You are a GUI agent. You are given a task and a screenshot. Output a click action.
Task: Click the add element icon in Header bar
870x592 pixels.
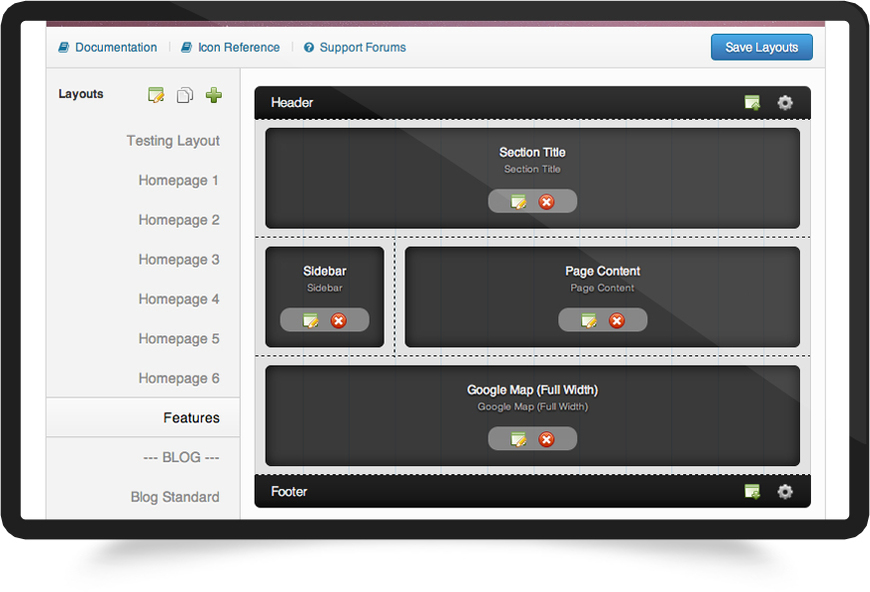coord(752,102)
